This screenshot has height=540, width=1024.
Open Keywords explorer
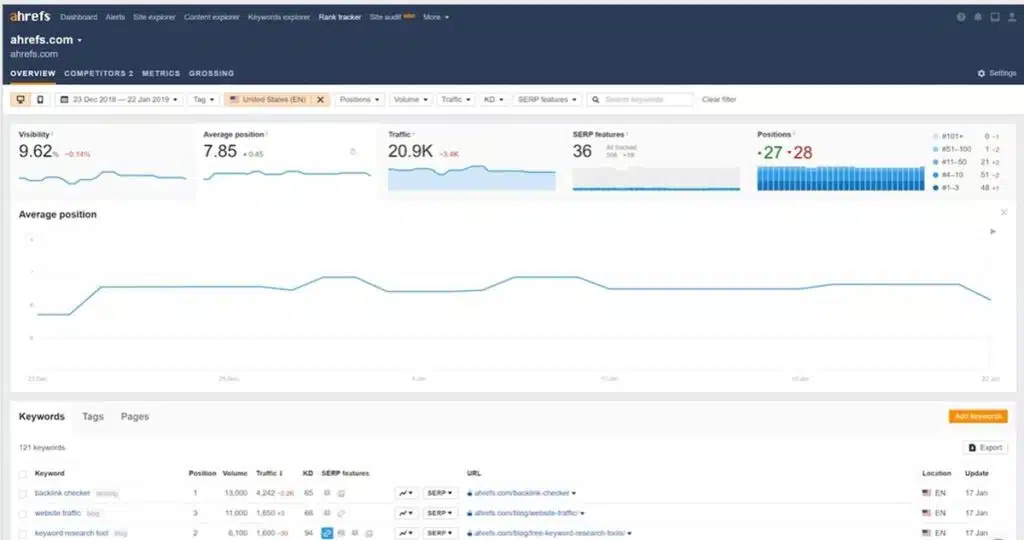pos(279,17)
